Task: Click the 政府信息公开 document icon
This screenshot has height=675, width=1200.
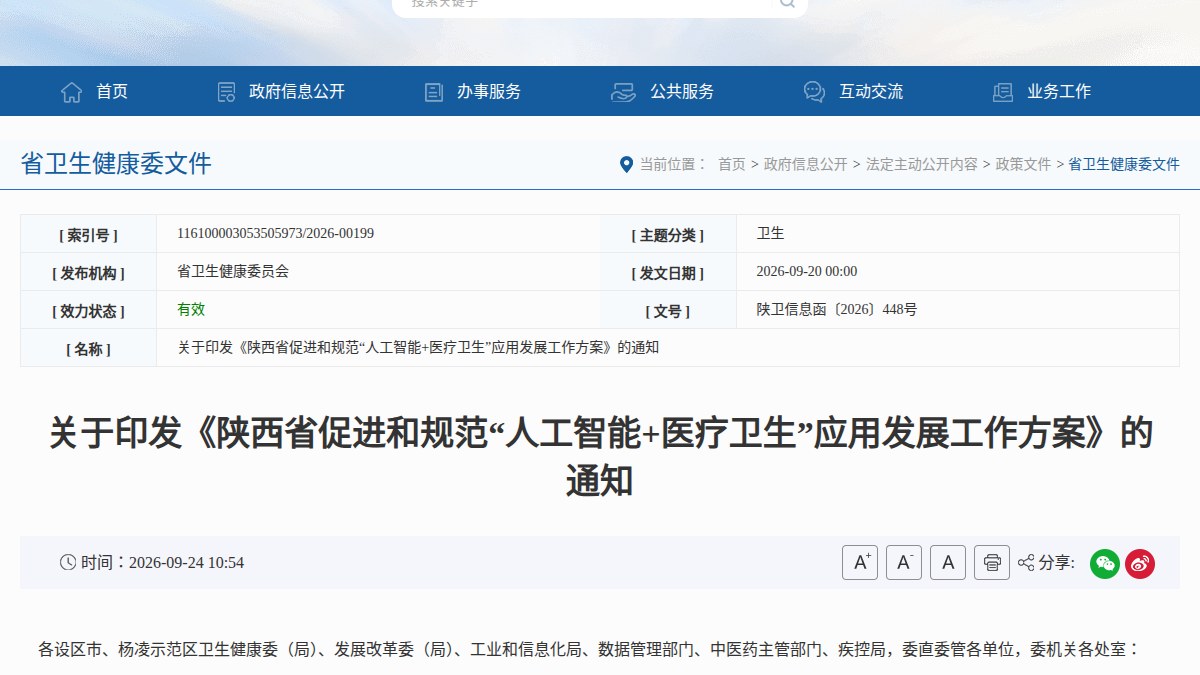Action: [227, 92]
